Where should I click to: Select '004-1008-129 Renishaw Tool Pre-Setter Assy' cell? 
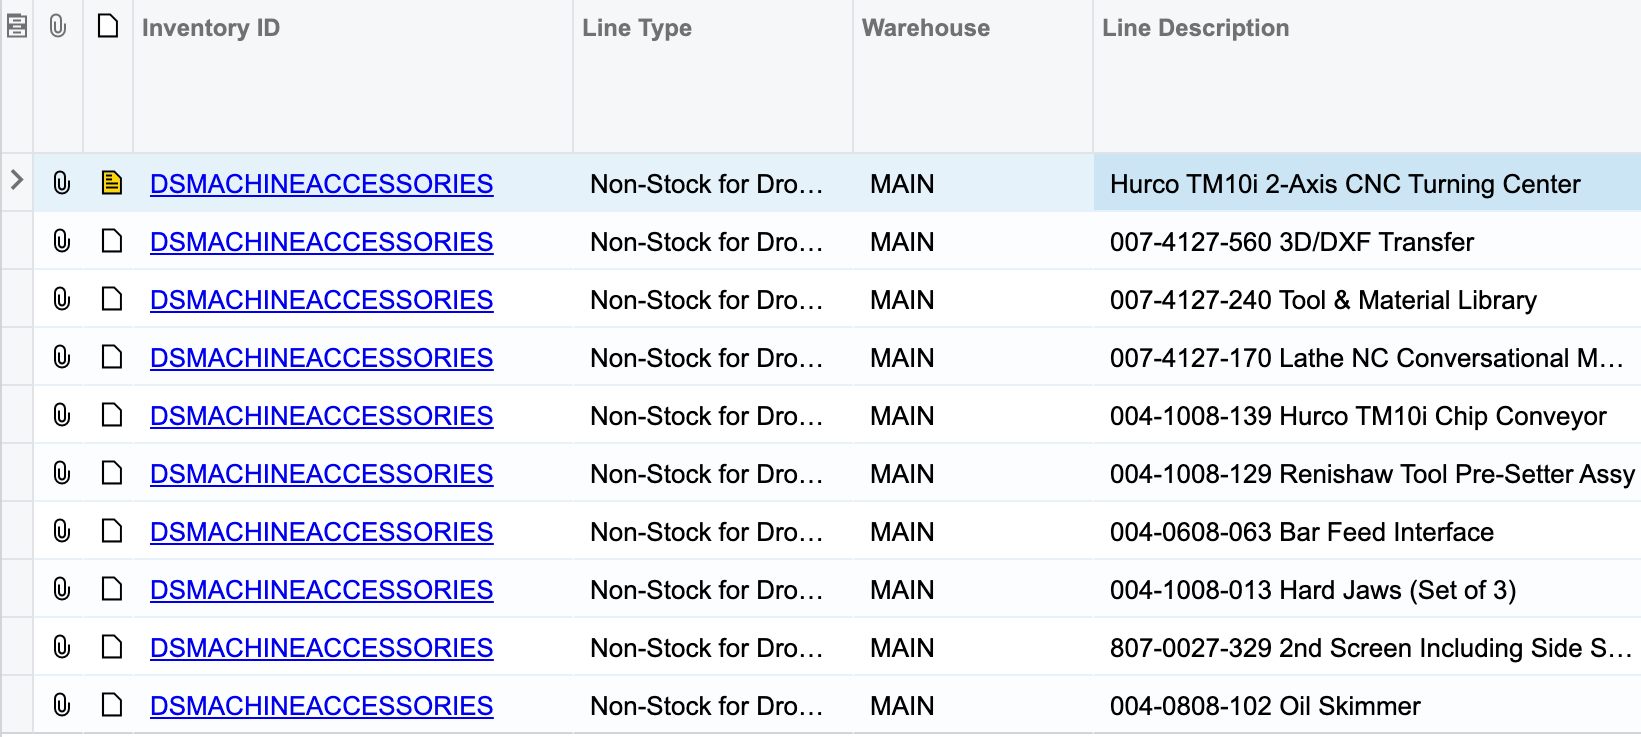[x=1367, y=473]
